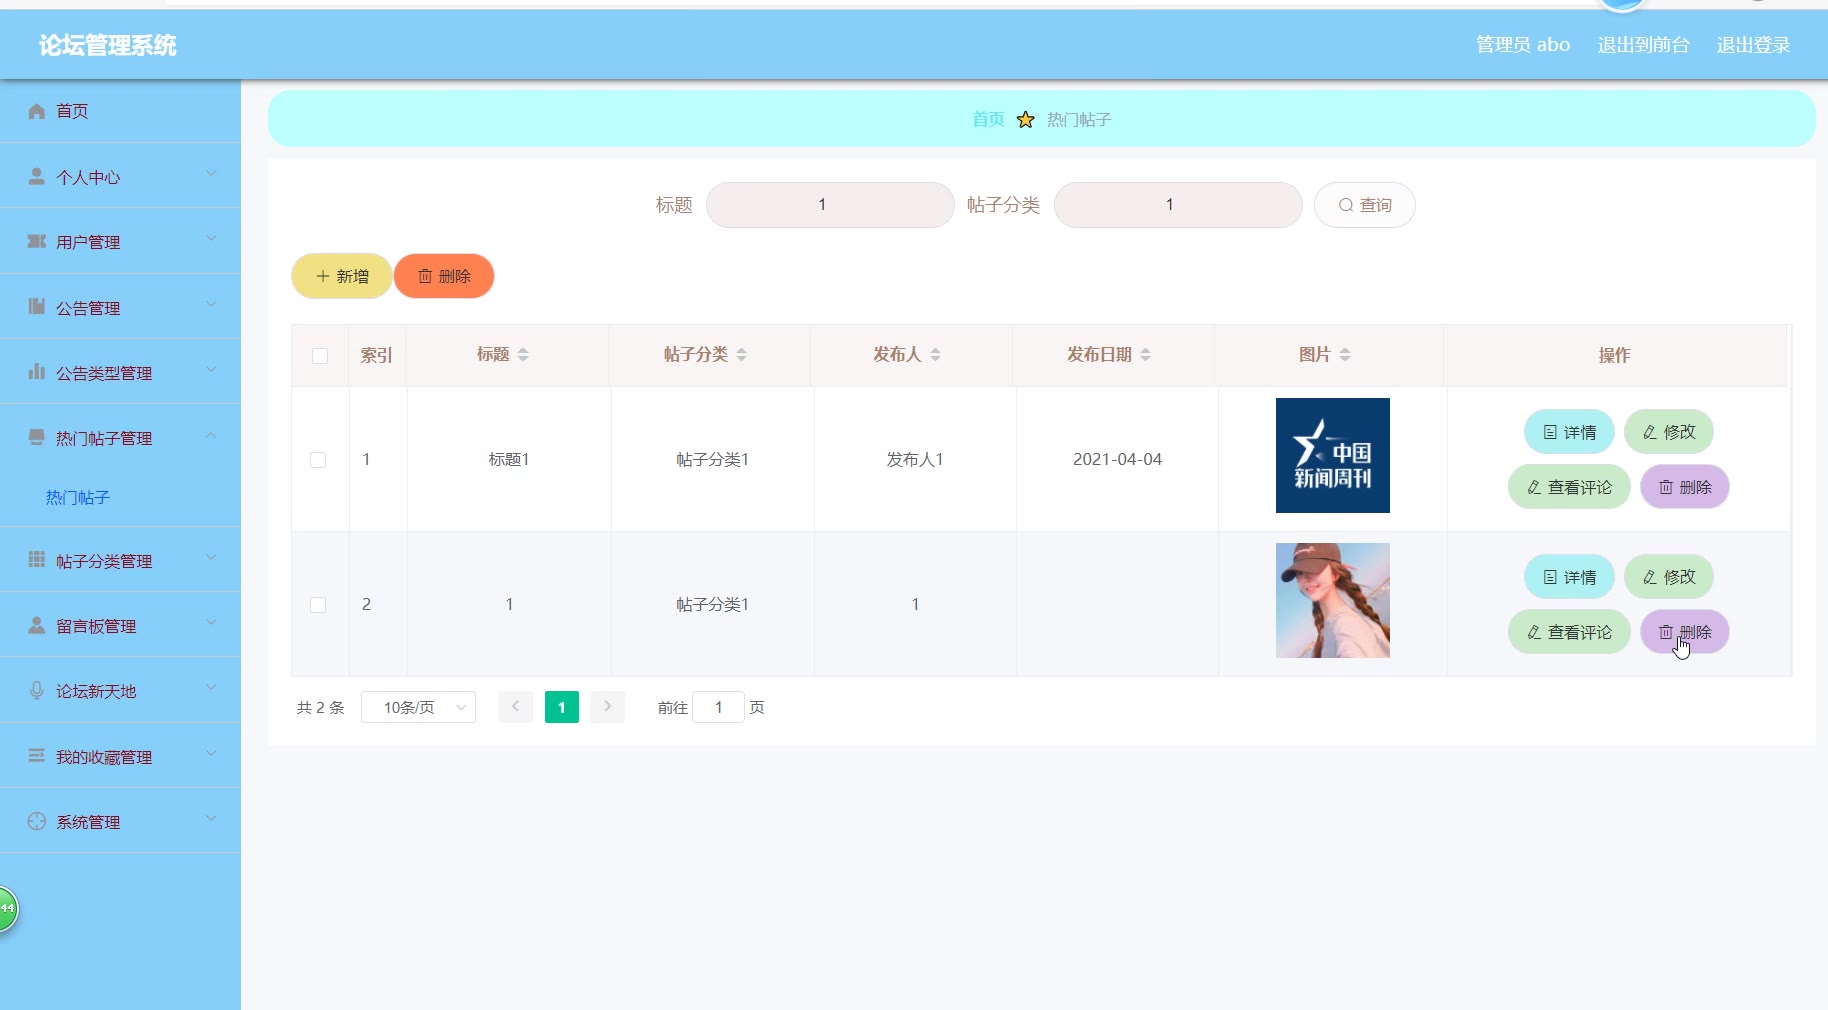1828x1010 pixels.
Task: Click the 首页 breadcrumb link
Action: [988, 120]
